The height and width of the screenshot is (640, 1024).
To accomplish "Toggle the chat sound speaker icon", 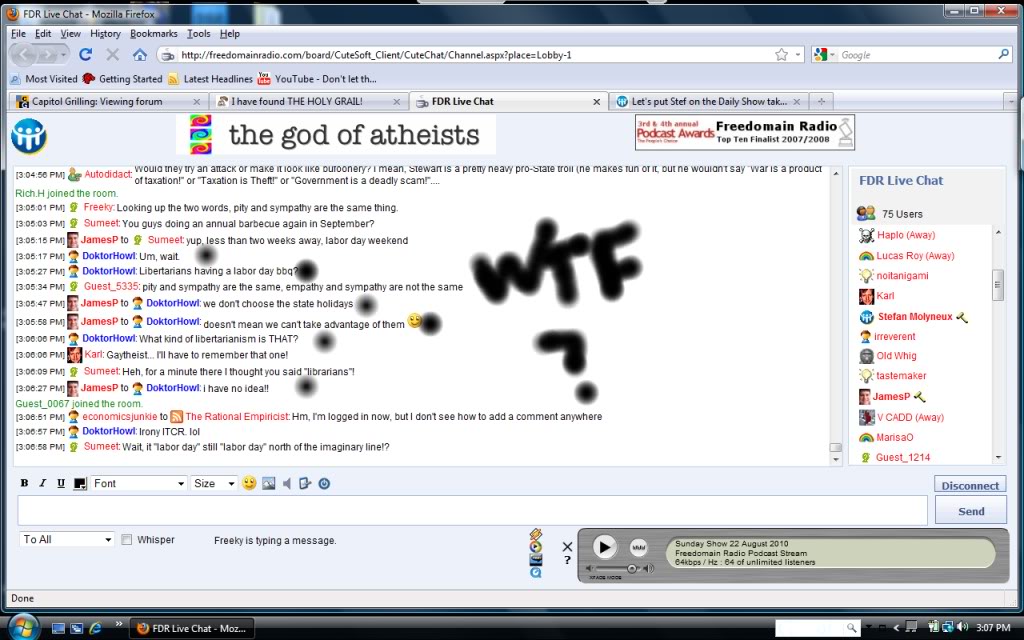I will tap(287, 483).
